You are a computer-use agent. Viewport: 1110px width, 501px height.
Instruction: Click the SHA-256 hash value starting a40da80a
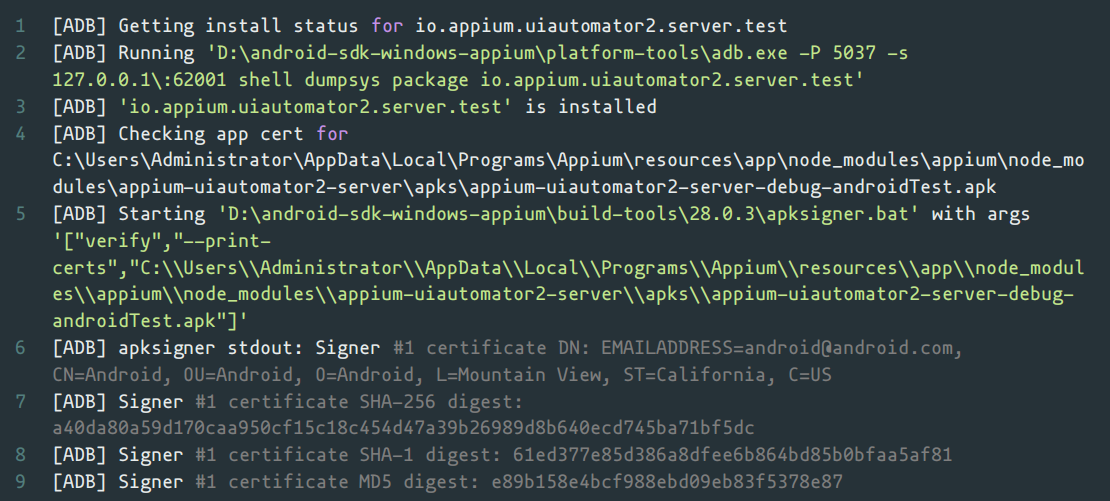[403, 428]
